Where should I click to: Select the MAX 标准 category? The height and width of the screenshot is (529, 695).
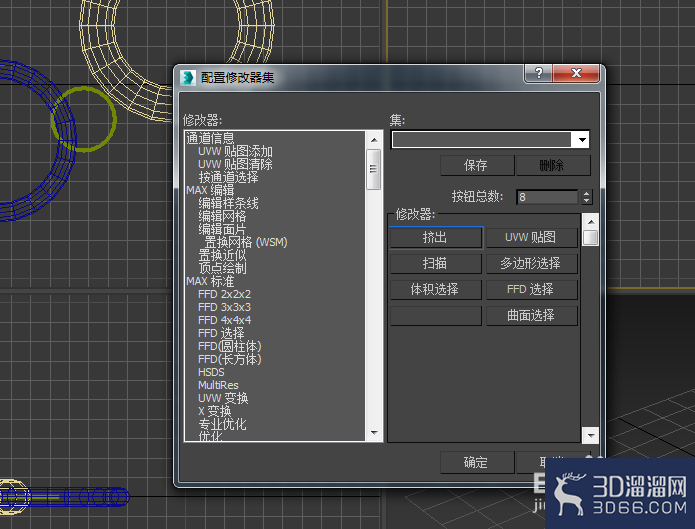point(210,281)
